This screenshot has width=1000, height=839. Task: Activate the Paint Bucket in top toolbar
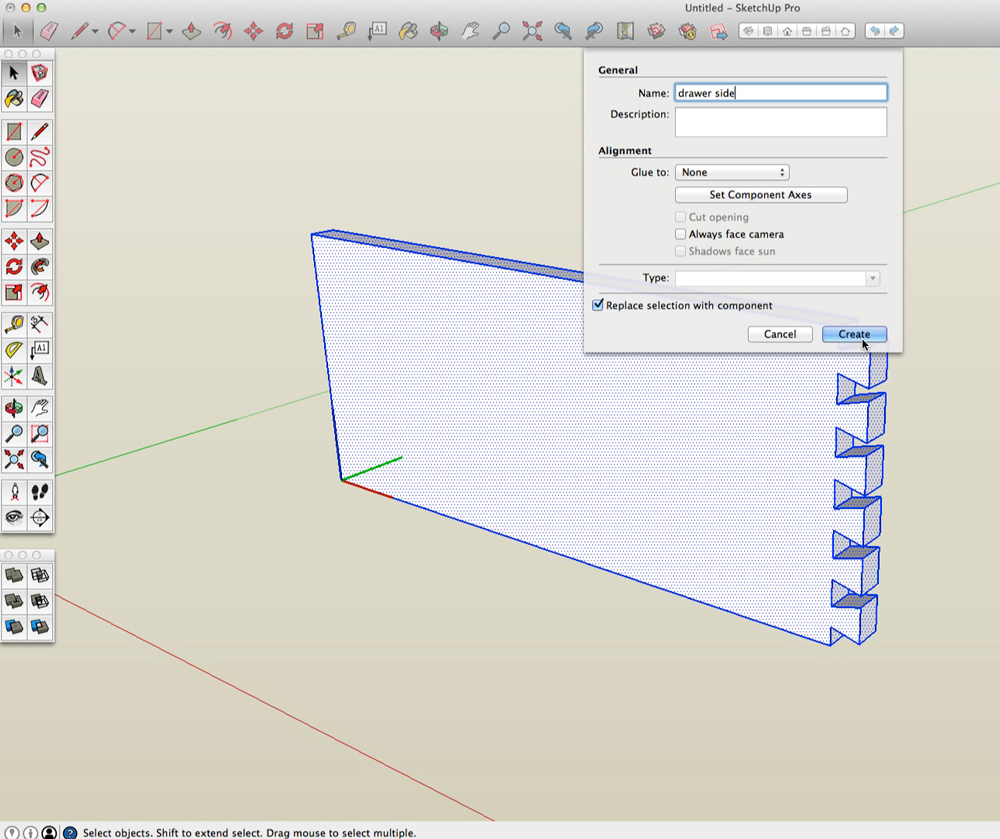pyautogui.click(x=408, y=31)
